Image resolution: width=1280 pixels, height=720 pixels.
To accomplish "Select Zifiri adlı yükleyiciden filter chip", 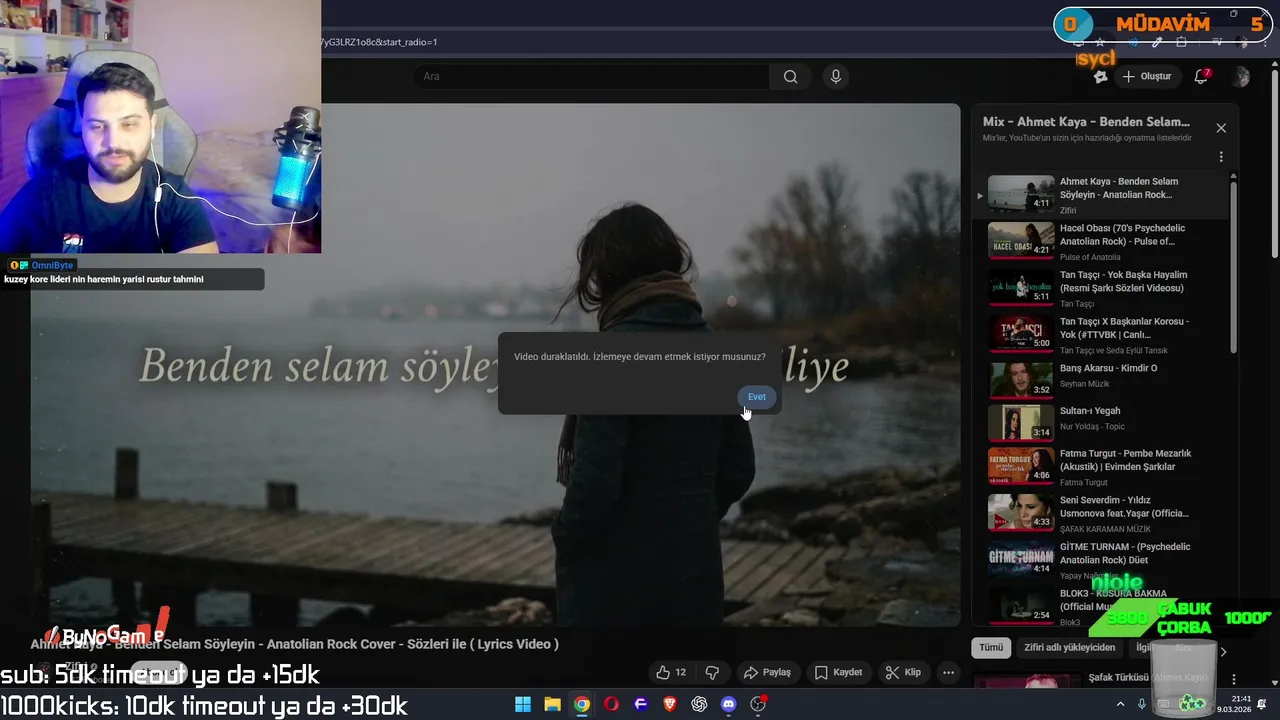I will click(x=1069, y=647).
